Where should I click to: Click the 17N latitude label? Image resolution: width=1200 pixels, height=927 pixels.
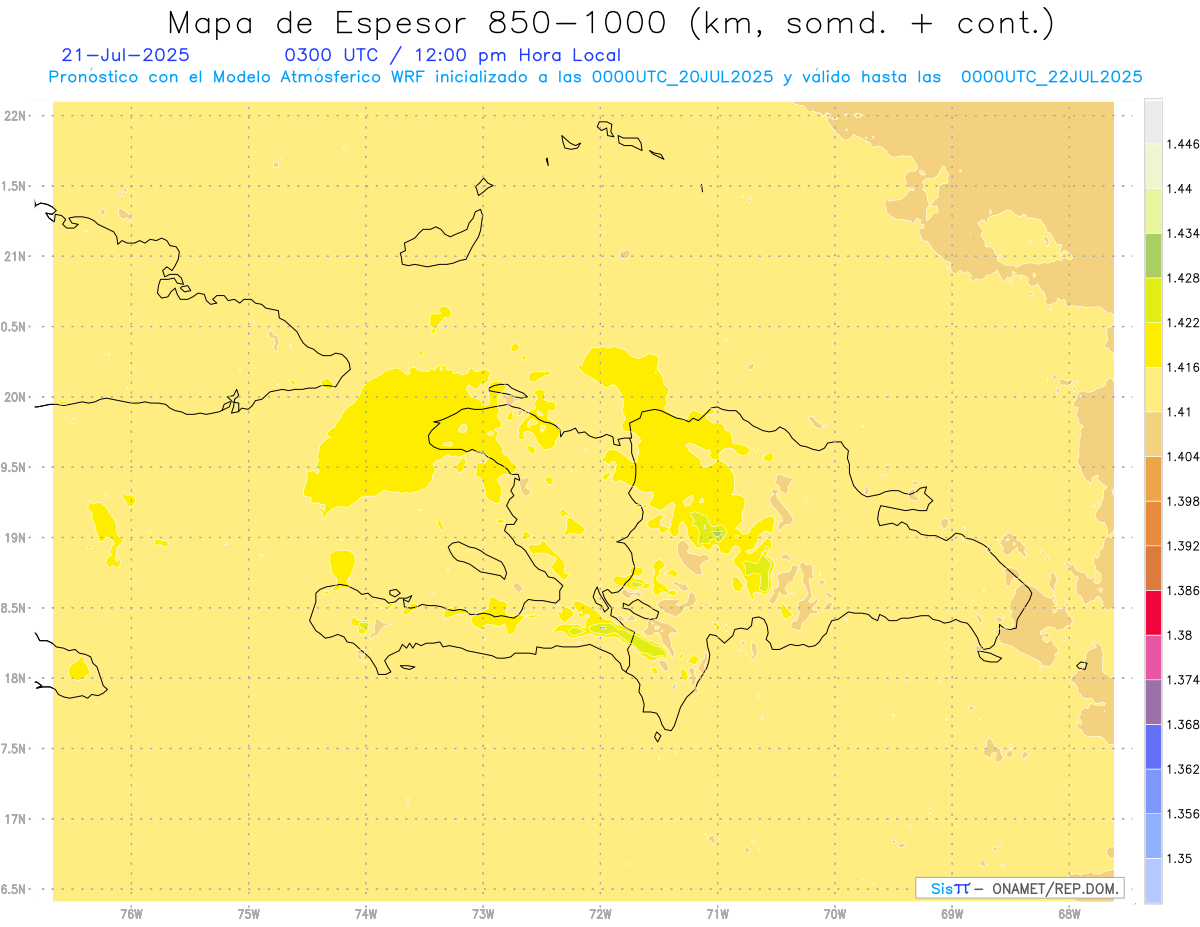[15, 819]
